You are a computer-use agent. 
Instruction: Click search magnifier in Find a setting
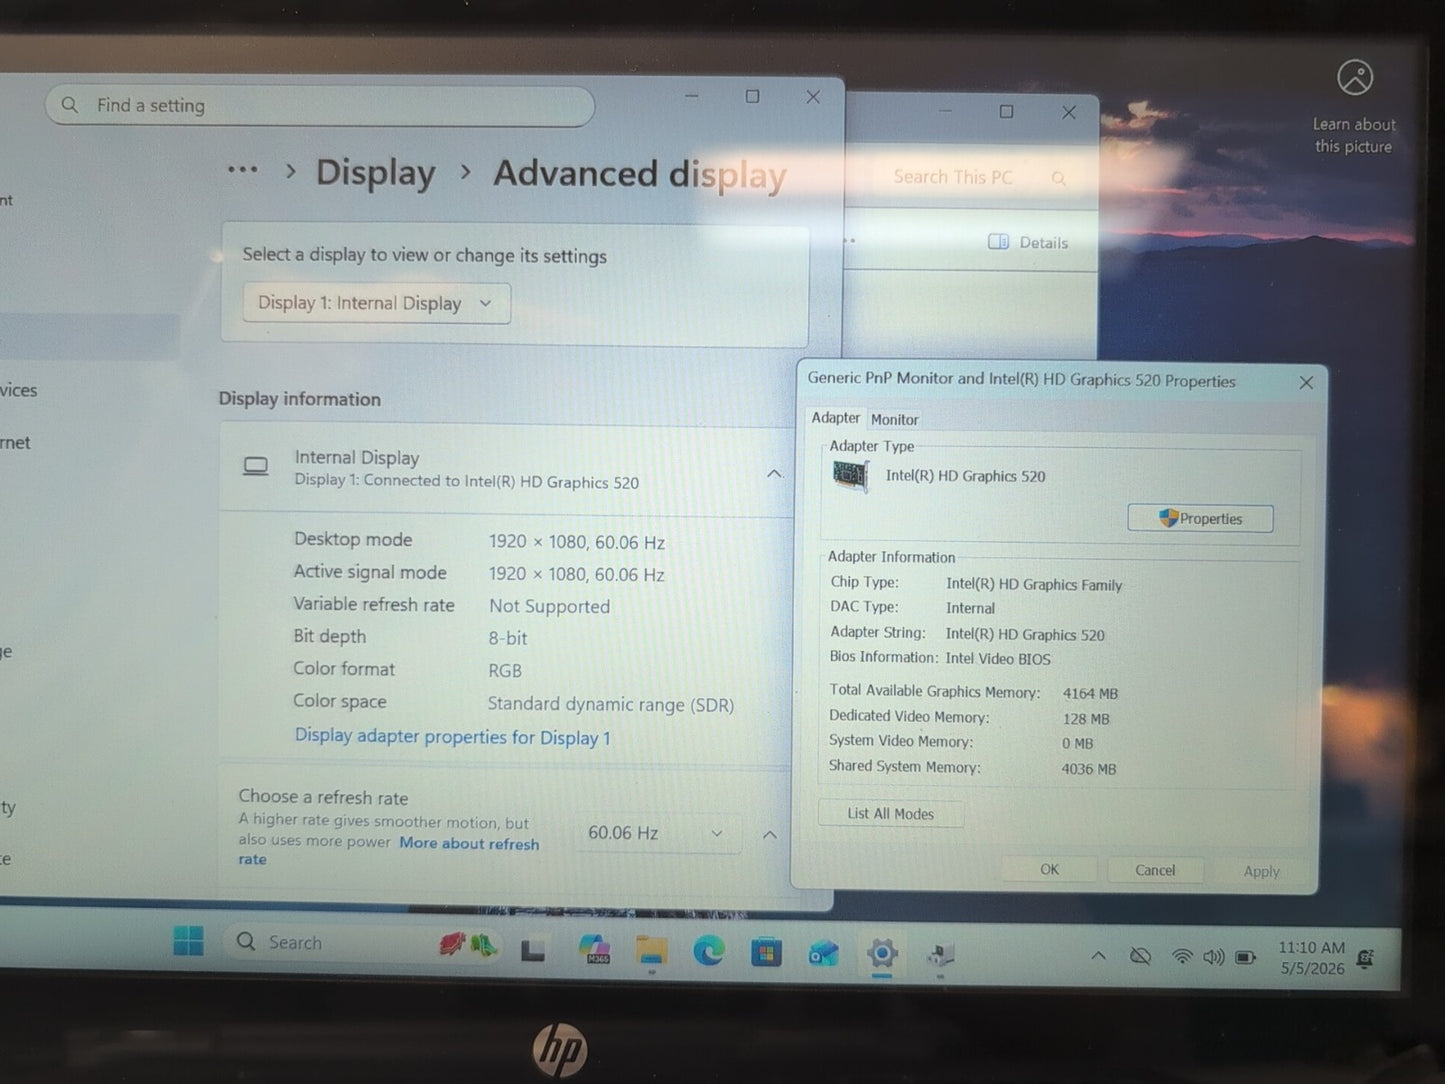[70, 104]
